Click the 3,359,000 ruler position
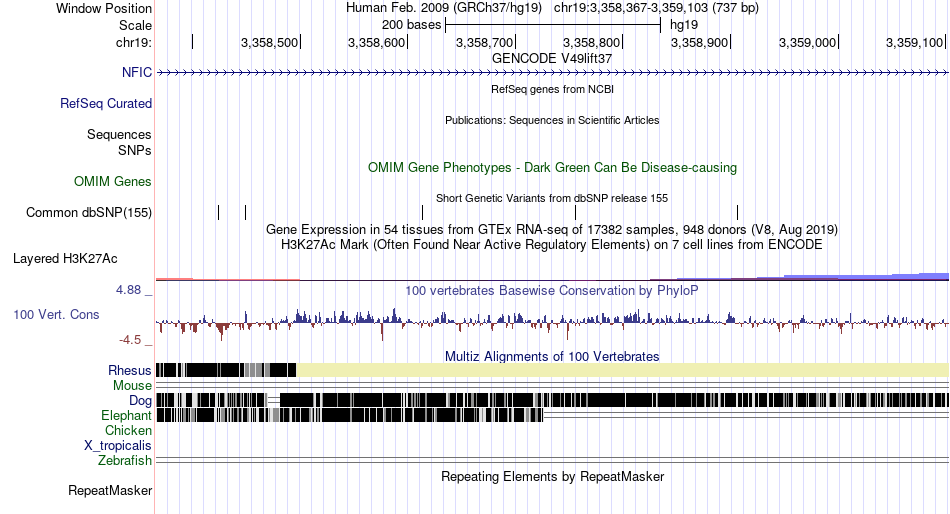 tap(807, 42)
